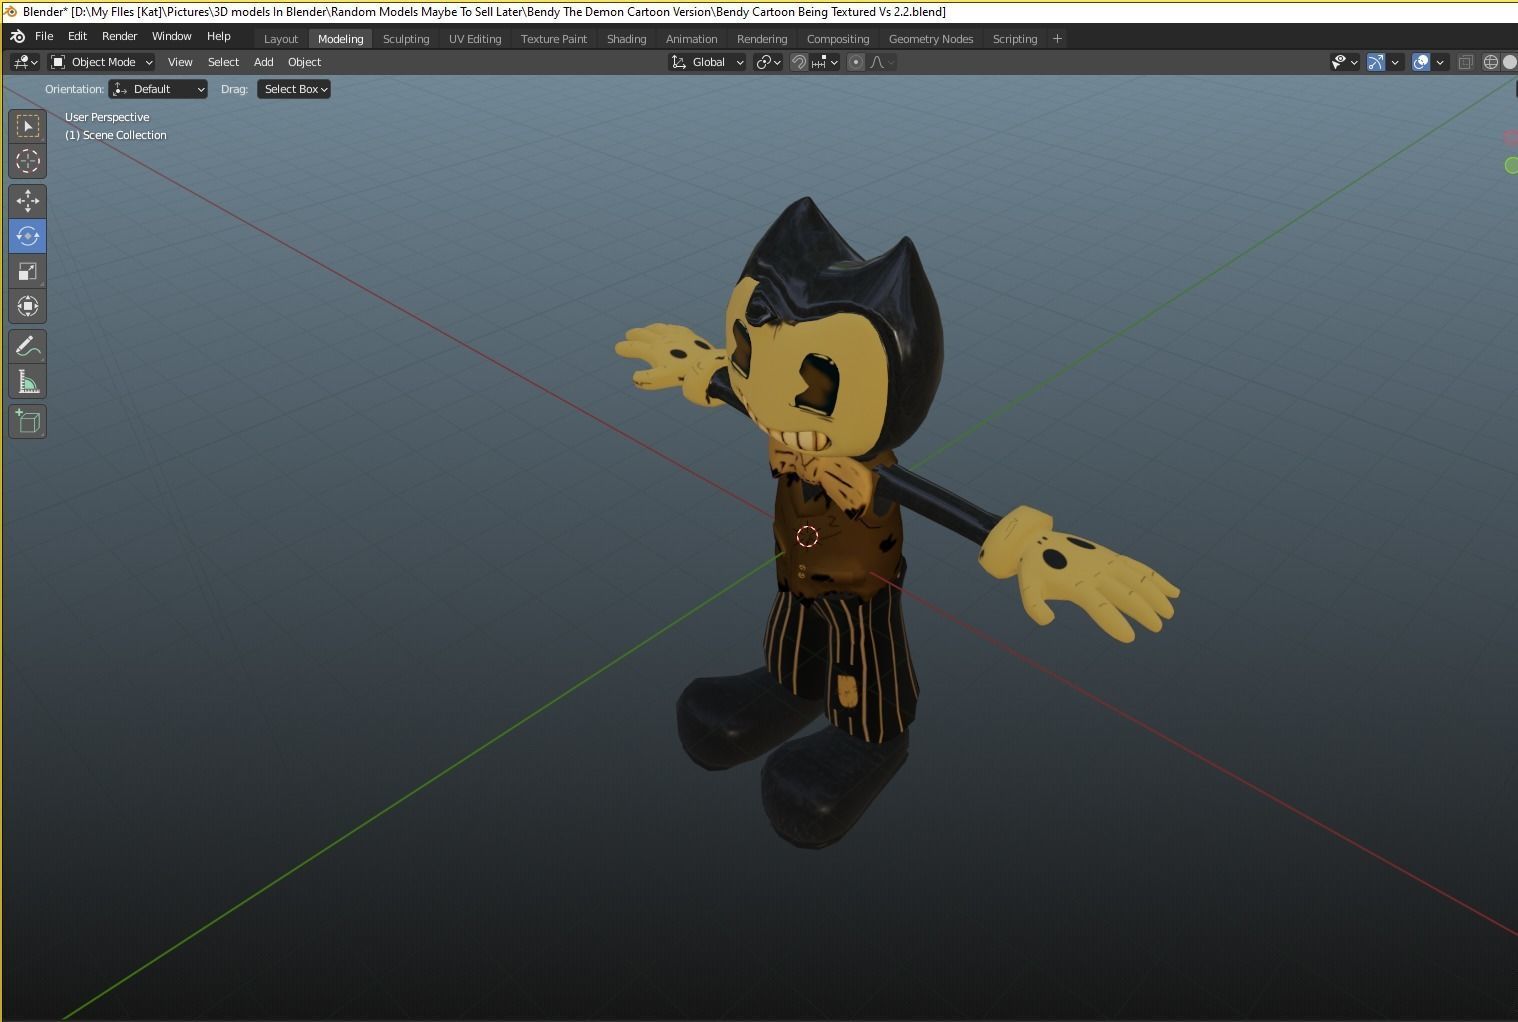Switch to the Geometry Nodes workspace tab

click(x=931, y=39)
